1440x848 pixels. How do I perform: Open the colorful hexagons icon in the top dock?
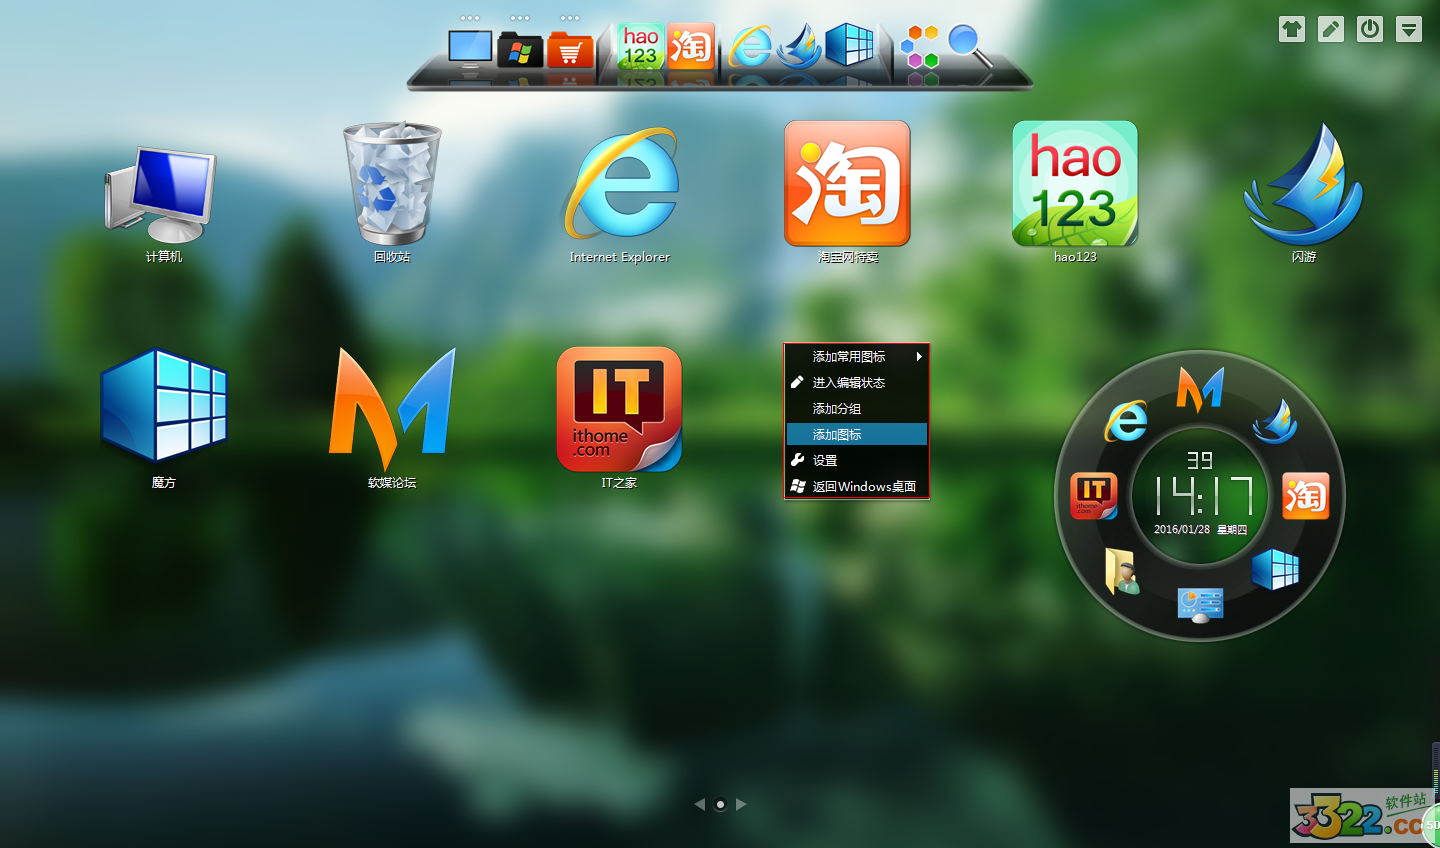click(920, 47)
